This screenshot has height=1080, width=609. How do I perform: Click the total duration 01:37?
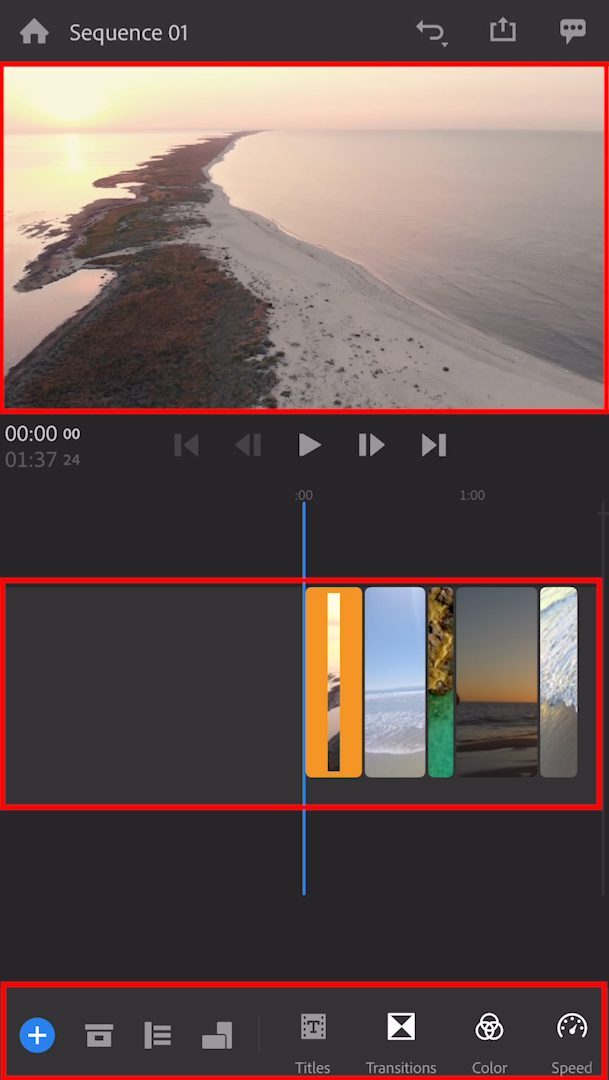43,459
